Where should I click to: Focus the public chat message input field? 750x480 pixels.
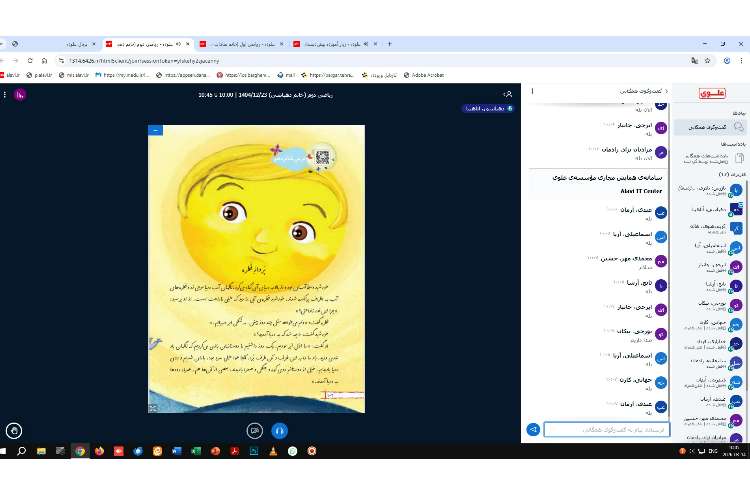[x=607, y=429]
